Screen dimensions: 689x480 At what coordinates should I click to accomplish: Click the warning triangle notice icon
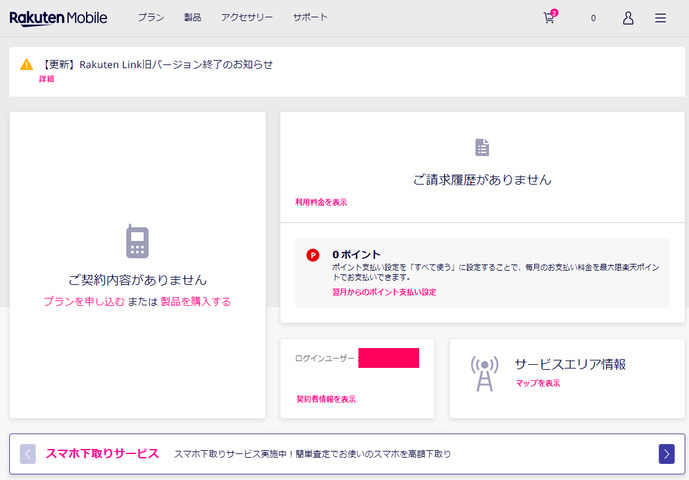point(27,65)
